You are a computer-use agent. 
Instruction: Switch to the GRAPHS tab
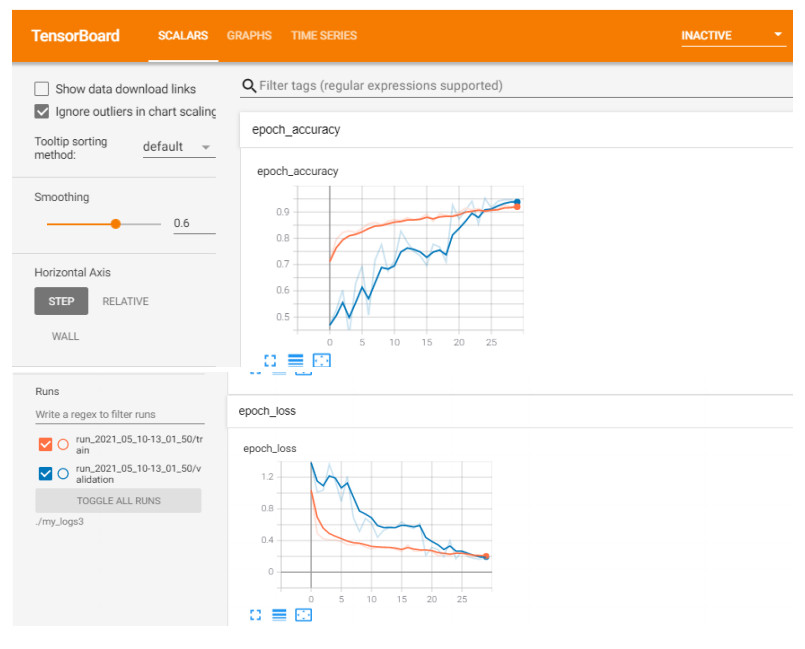click(x=249, y=36)
